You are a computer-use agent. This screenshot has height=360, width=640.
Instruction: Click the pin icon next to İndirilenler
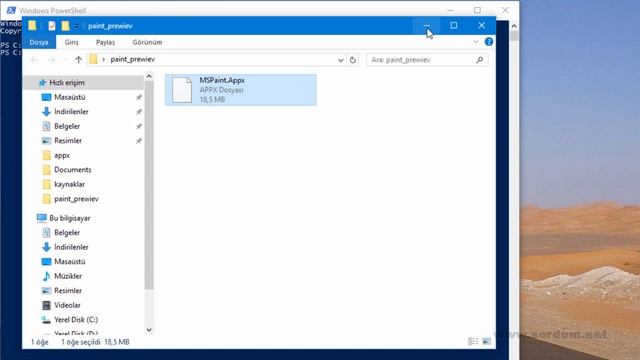pos(139,111)
